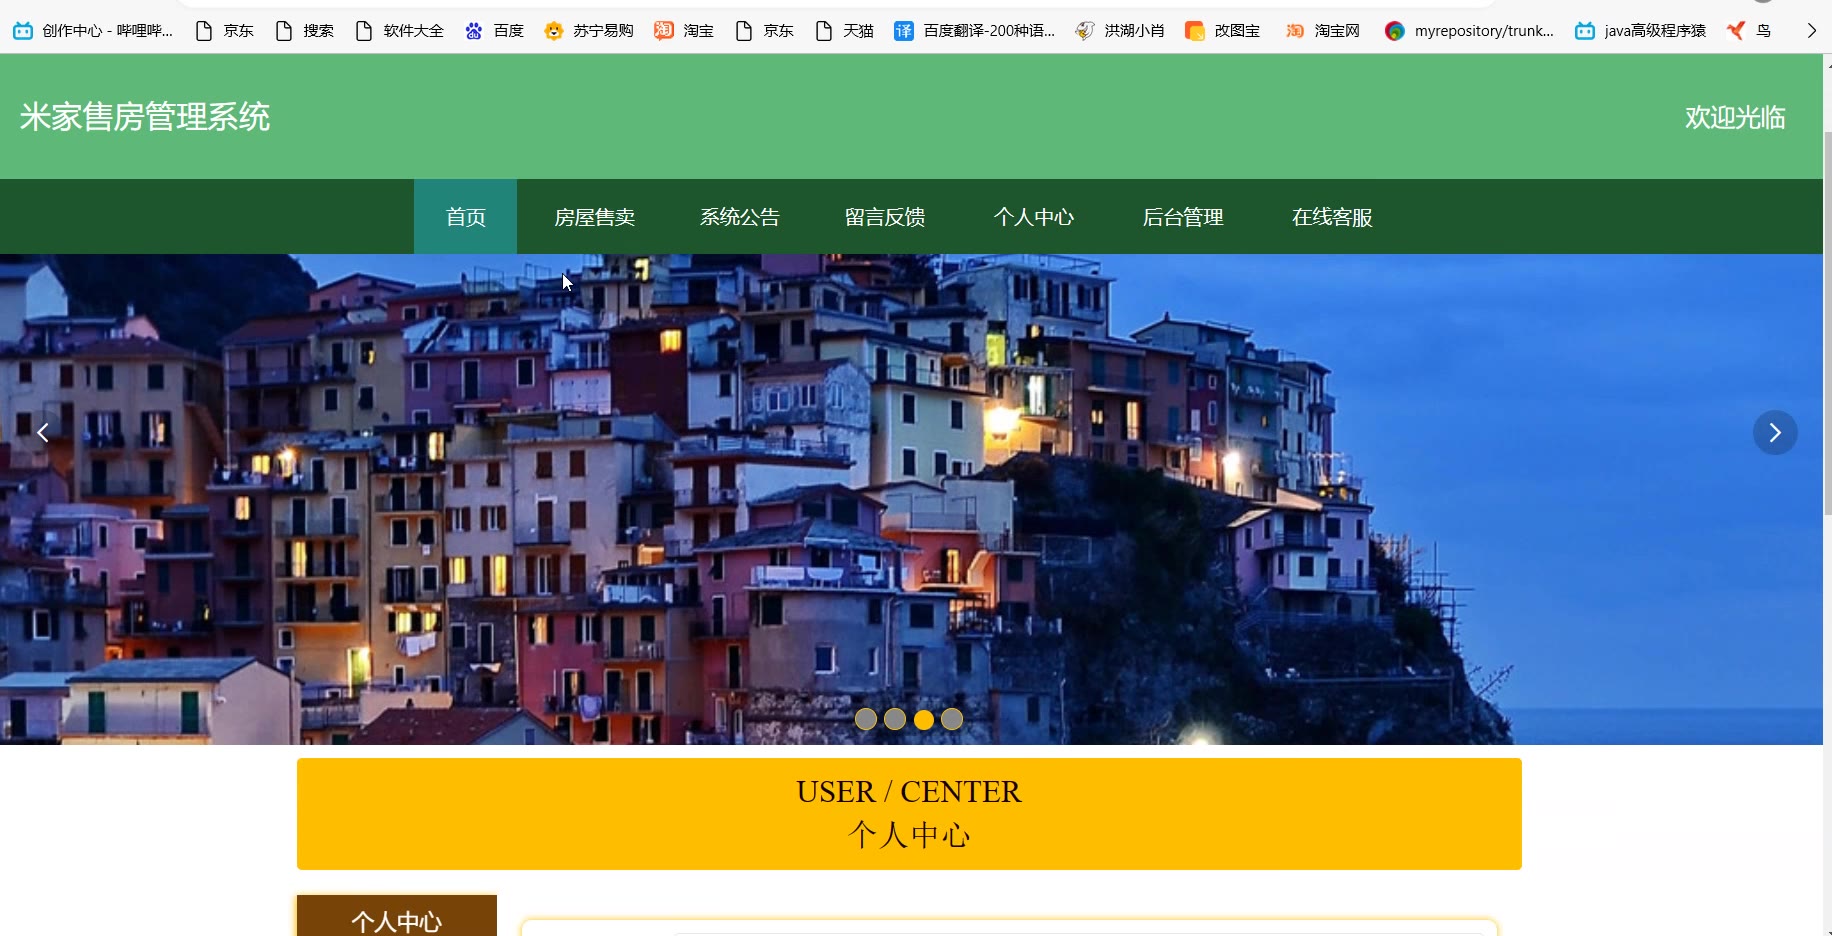This screenshot has width=1832, height=936.
Task: Open the 苏宁易购 bookmark
Action: (589, 31)
